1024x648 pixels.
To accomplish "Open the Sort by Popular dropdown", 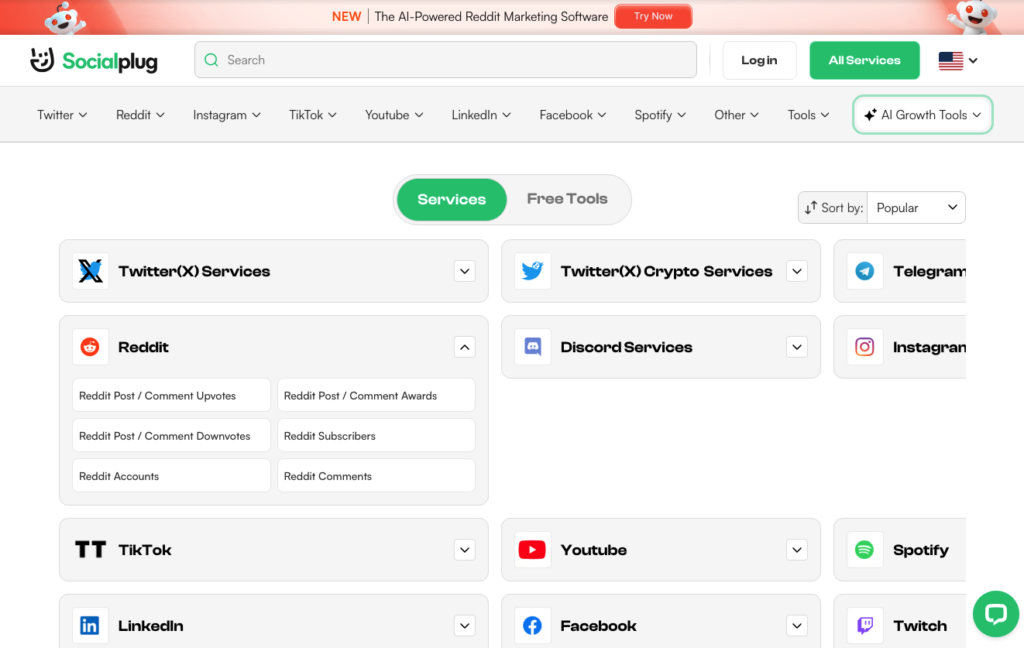I will 916,208.
